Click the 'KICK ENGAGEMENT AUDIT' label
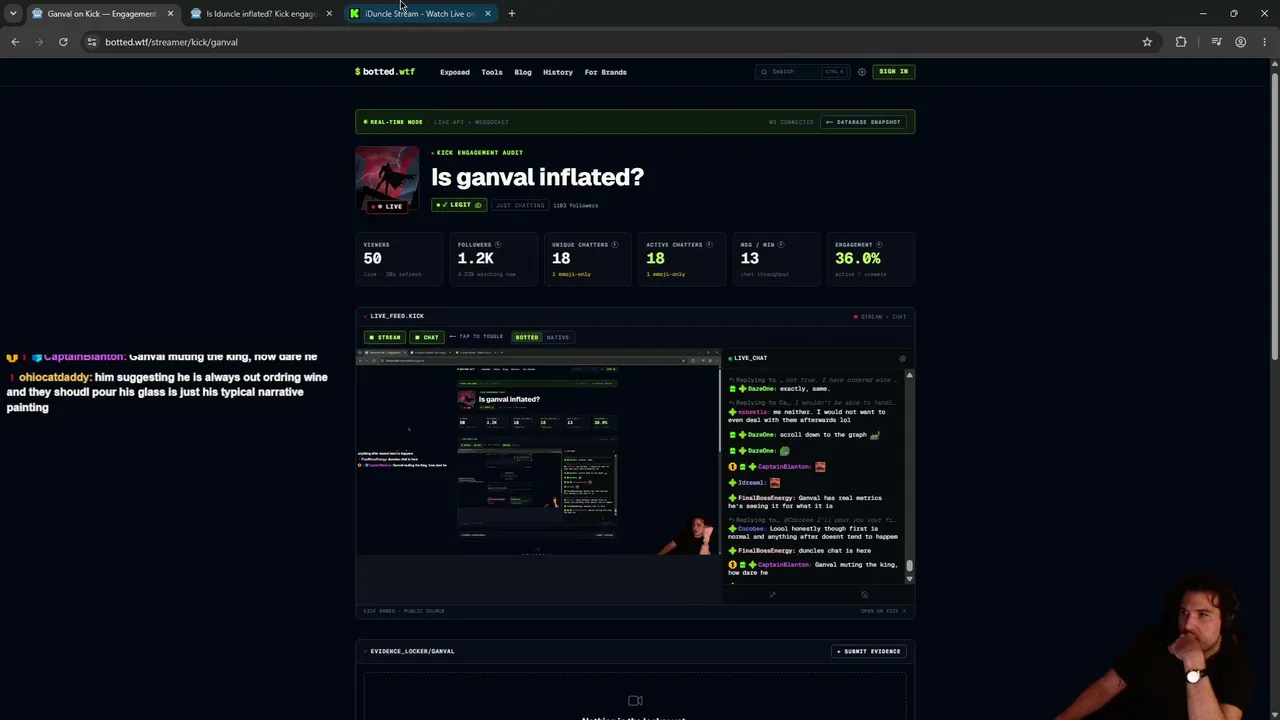 pyautogui.click(x=480, y=153)
